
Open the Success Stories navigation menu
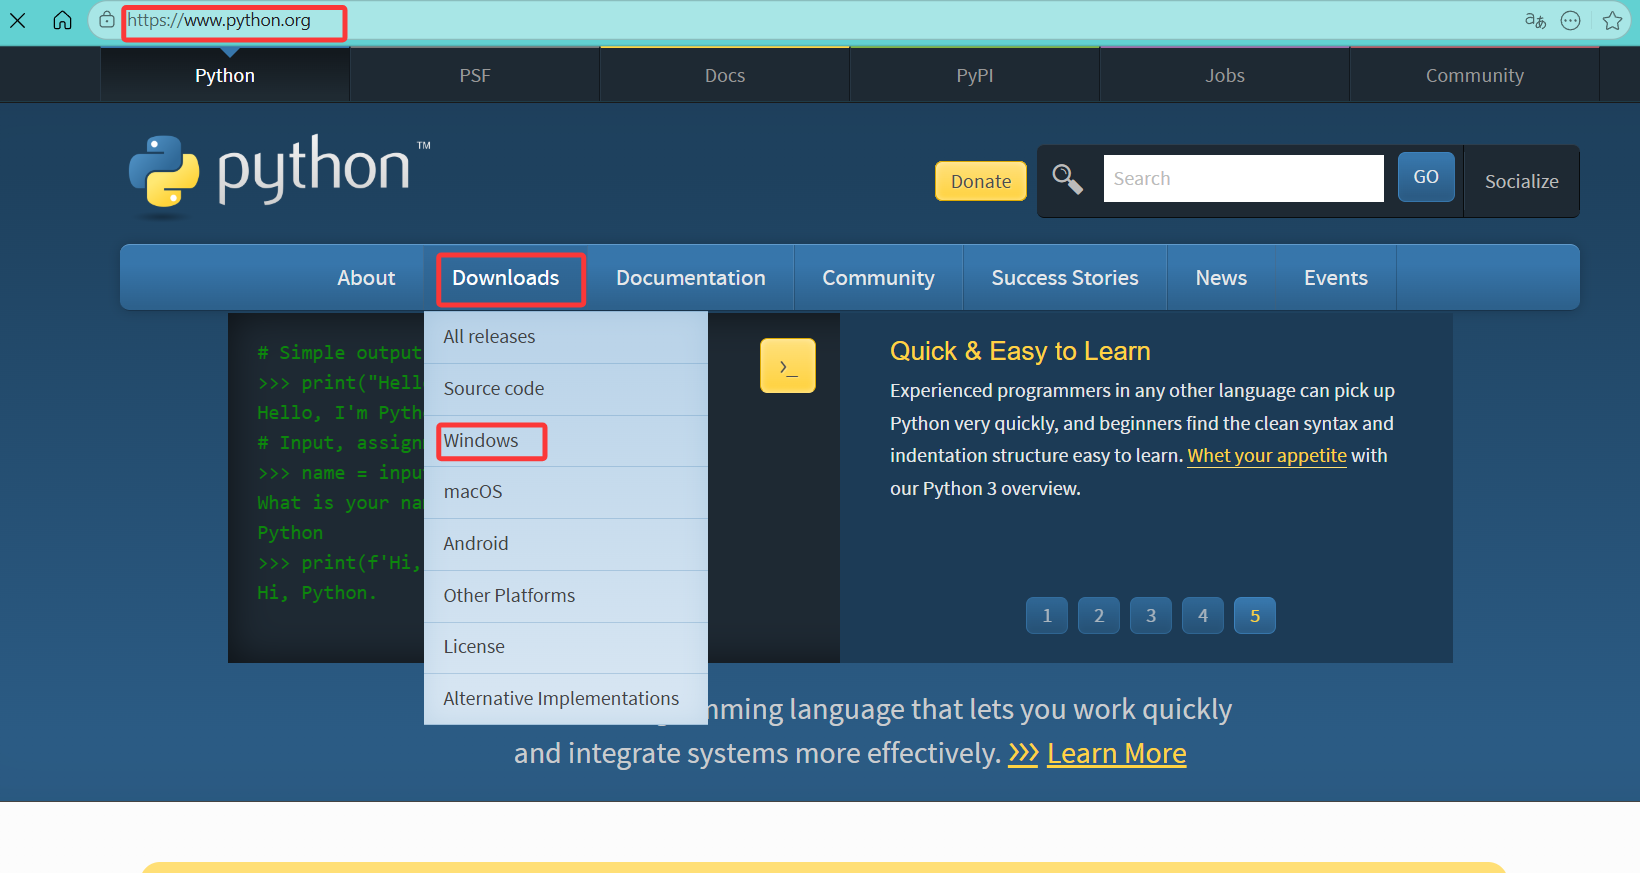tap(1065, 278)
